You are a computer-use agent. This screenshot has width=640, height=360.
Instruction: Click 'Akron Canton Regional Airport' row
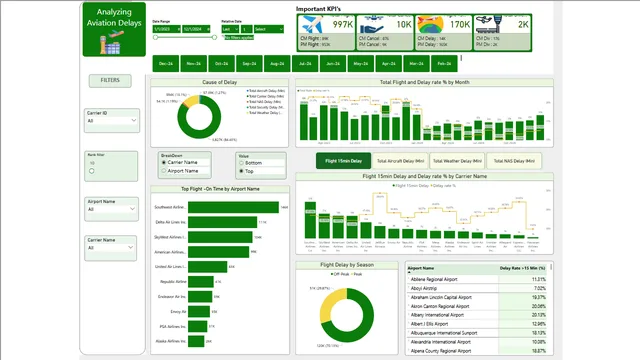point(477,306)
